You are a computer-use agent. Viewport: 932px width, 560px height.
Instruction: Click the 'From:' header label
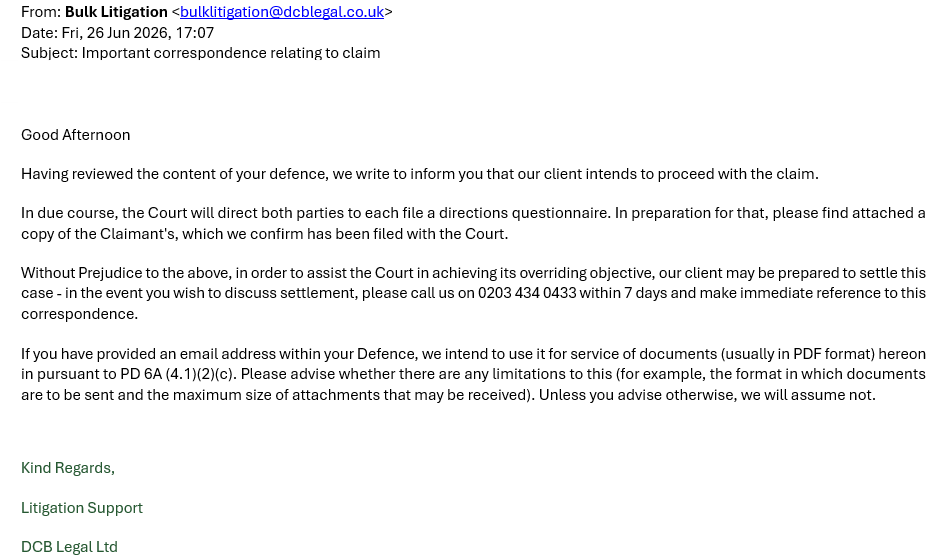point(41,12)
